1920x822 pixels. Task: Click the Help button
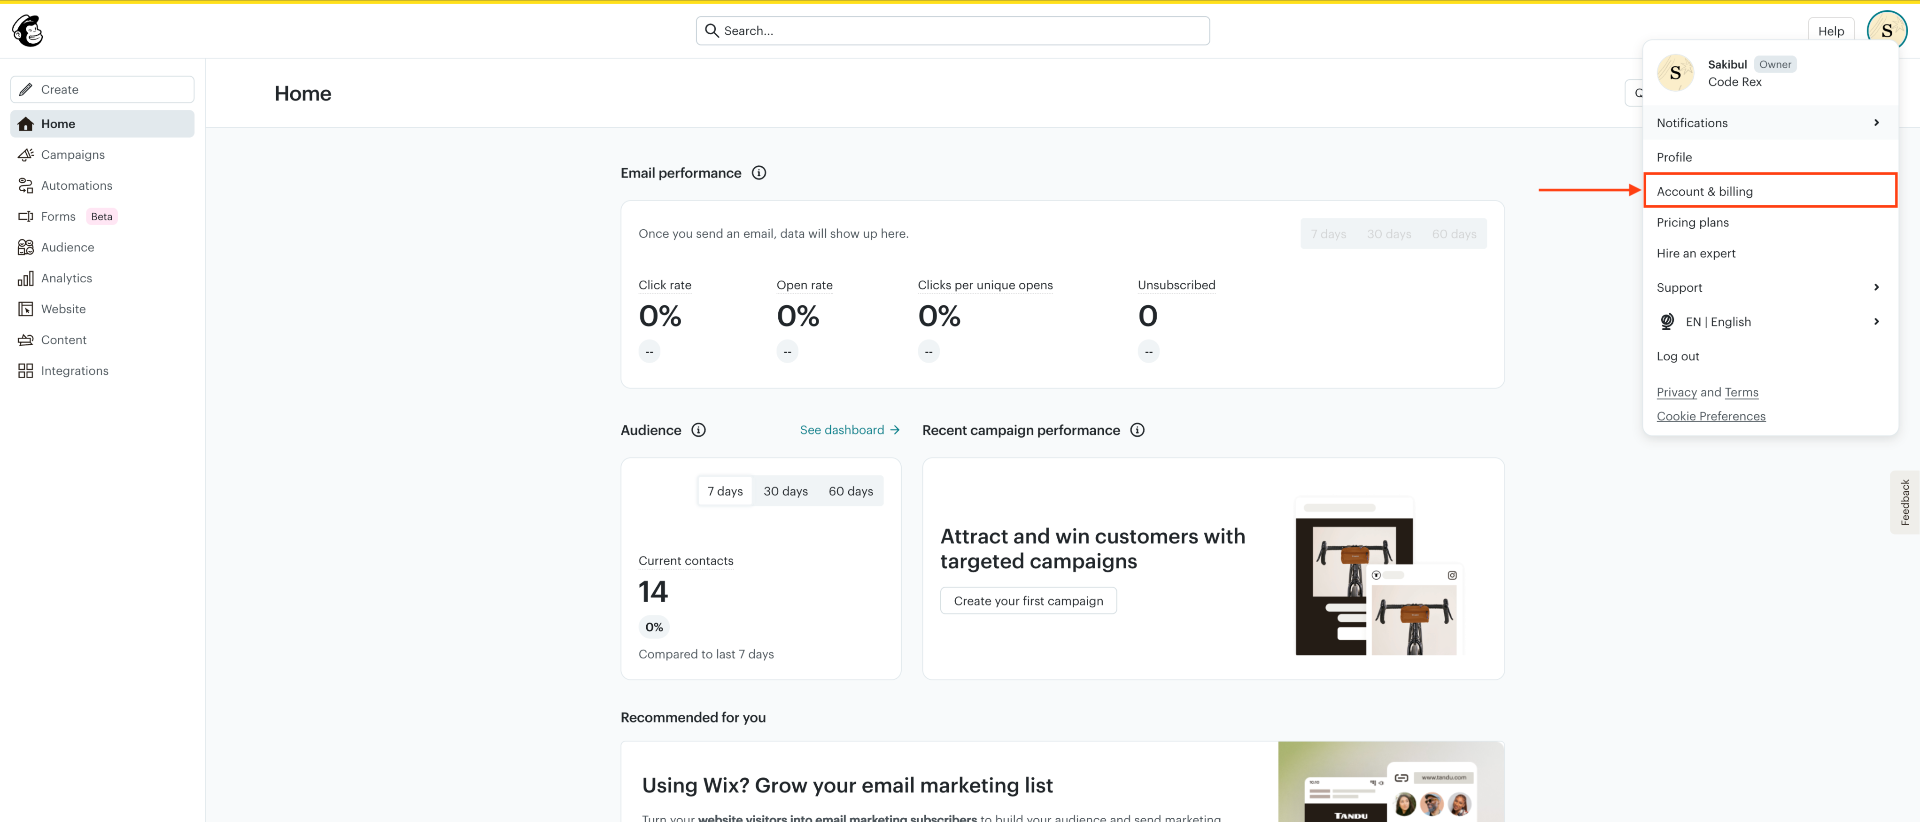click(x=1831, y=31)
